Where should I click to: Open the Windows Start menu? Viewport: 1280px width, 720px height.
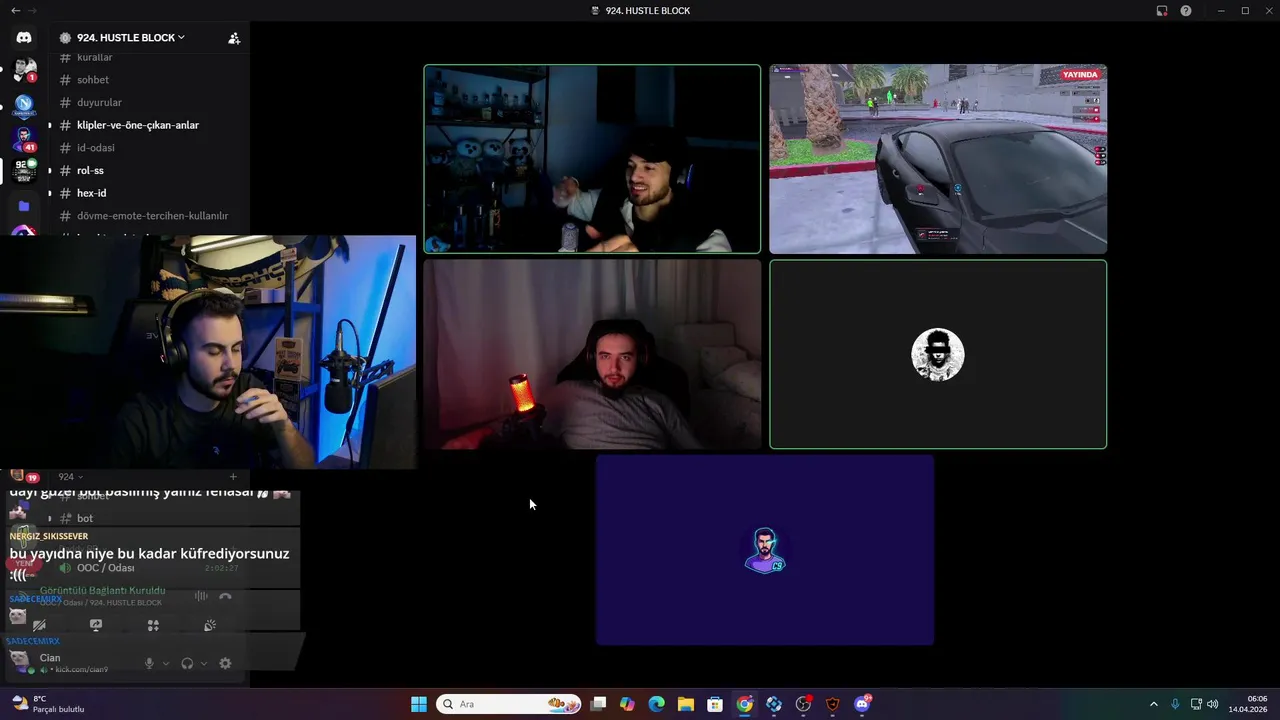419,704
